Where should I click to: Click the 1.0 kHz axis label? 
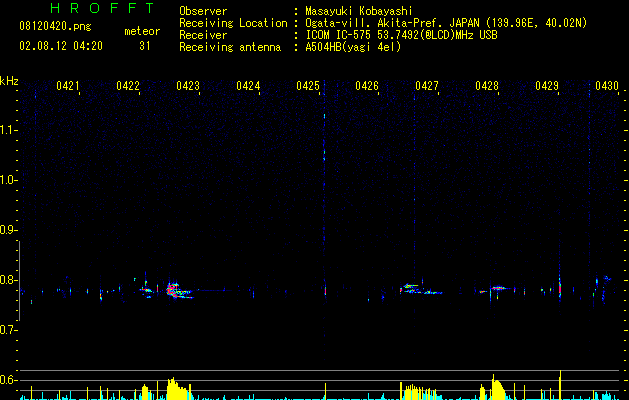(7, 180)
